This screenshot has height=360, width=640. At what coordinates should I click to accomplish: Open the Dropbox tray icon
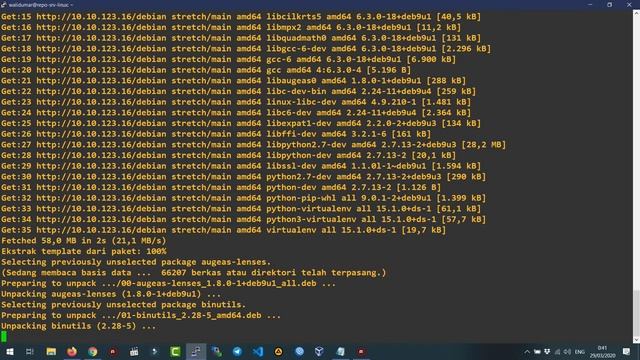[x=547, y=352]
